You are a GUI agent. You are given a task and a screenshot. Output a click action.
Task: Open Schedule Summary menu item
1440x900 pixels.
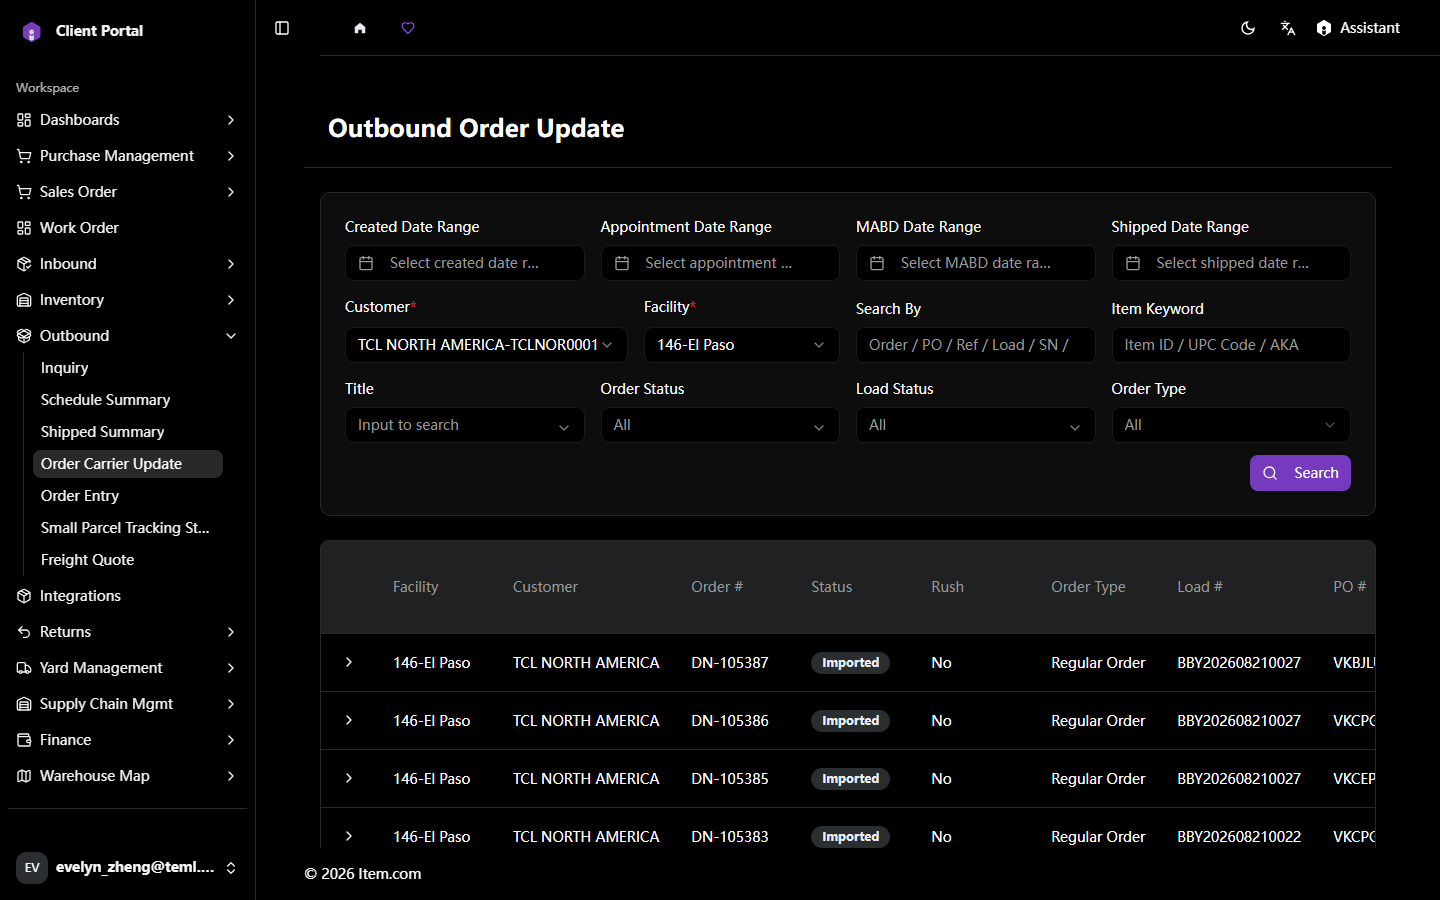coord(128,400)
